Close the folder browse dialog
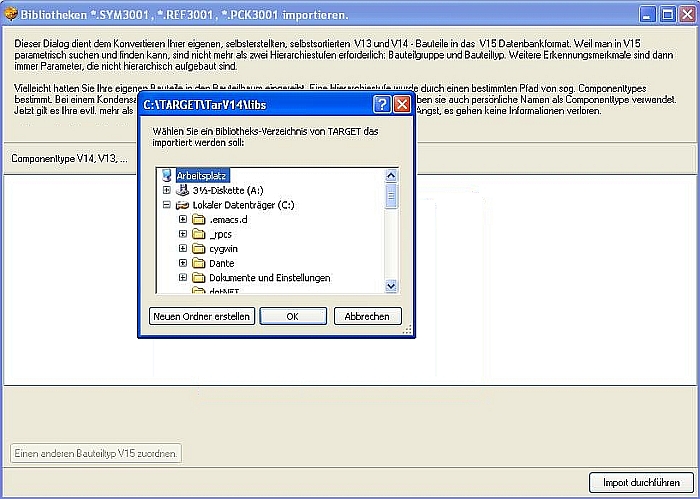 402,104
